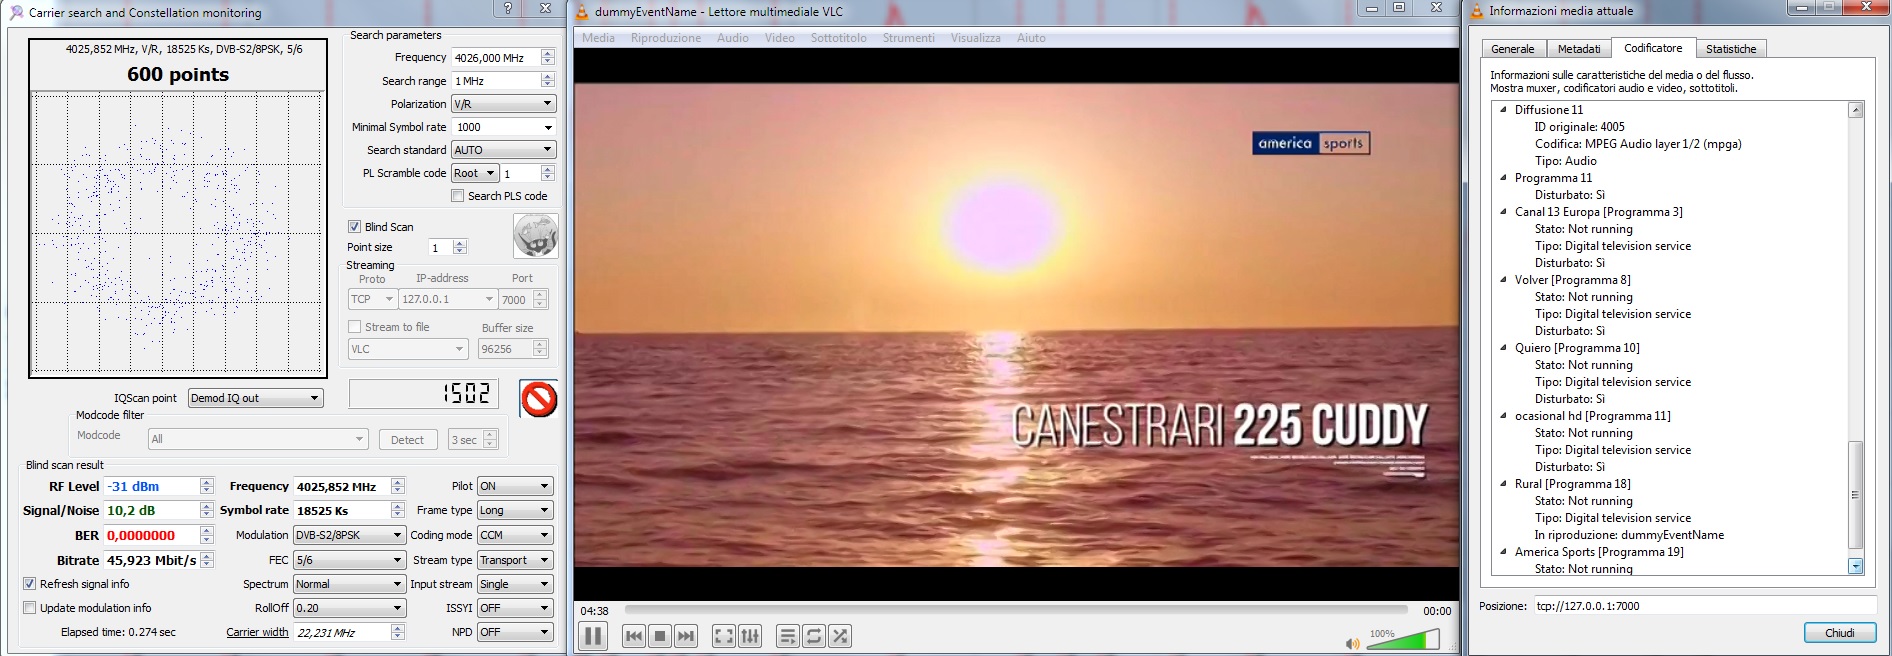Increase Search range stepper value
Screen dimensions: 1892x656
coord(547,77)
